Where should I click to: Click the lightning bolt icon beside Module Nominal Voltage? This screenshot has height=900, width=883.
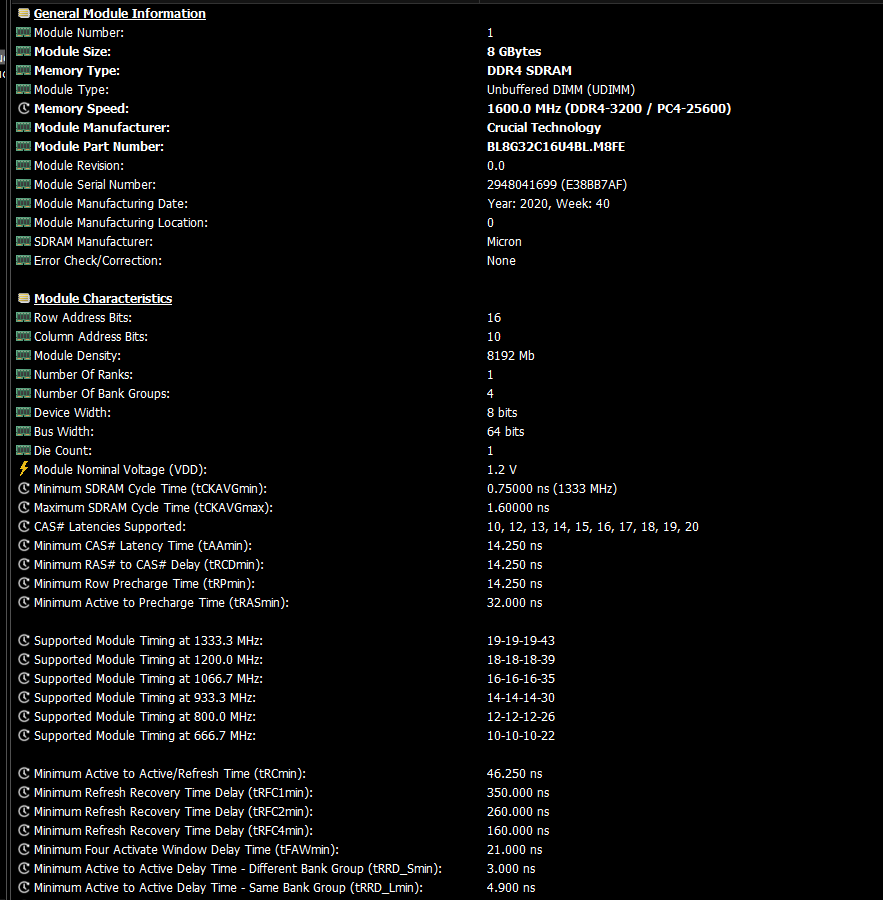coord(24,469)
